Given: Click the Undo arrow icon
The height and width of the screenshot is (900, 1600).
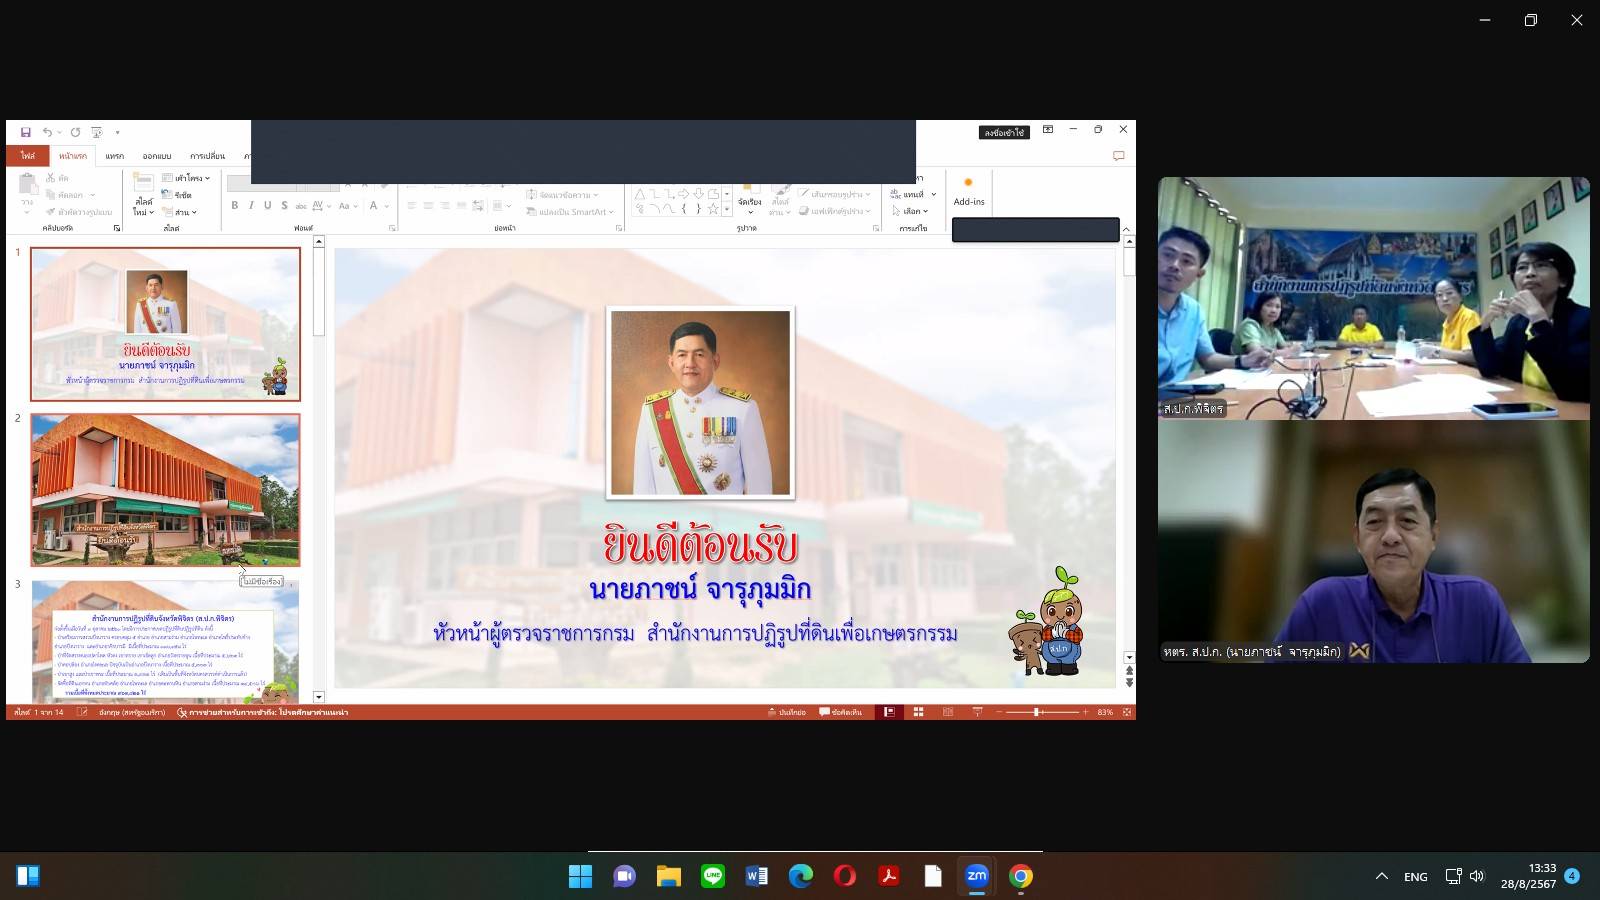Looking at the screenshot, I should coord(47,132).
